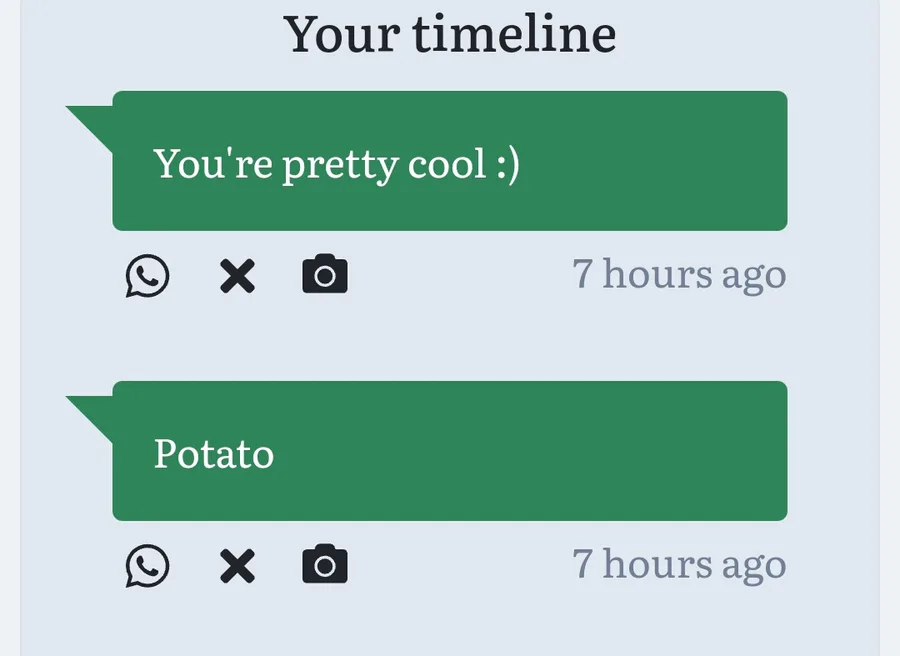Share the "Potato" message via WhatsApp icon

tap(148, 565)
